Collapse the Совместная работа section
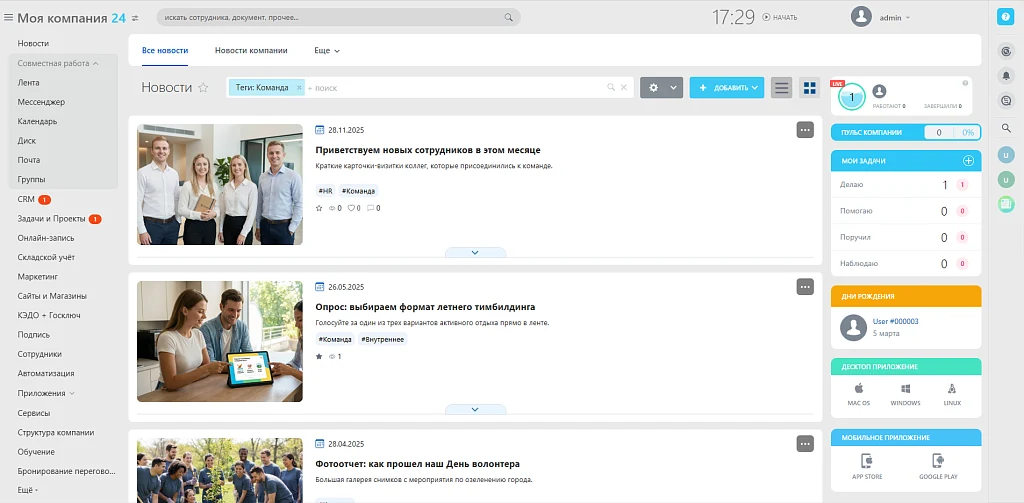The image size is (1024, 503). [x=57, y=63]
